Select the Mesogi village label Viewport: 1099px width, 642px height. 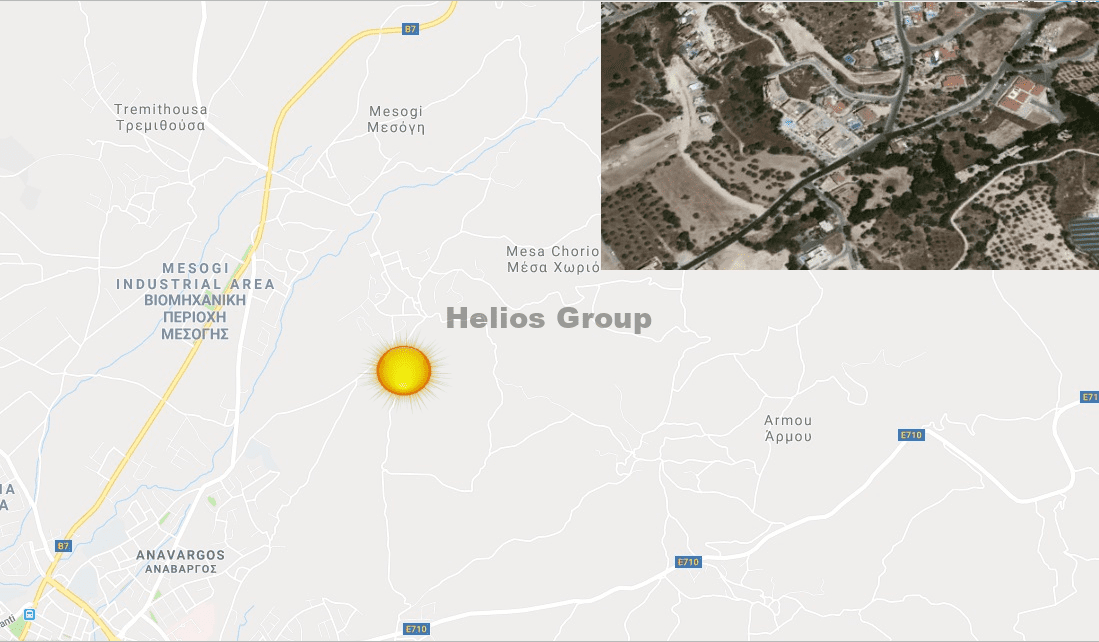396,119
